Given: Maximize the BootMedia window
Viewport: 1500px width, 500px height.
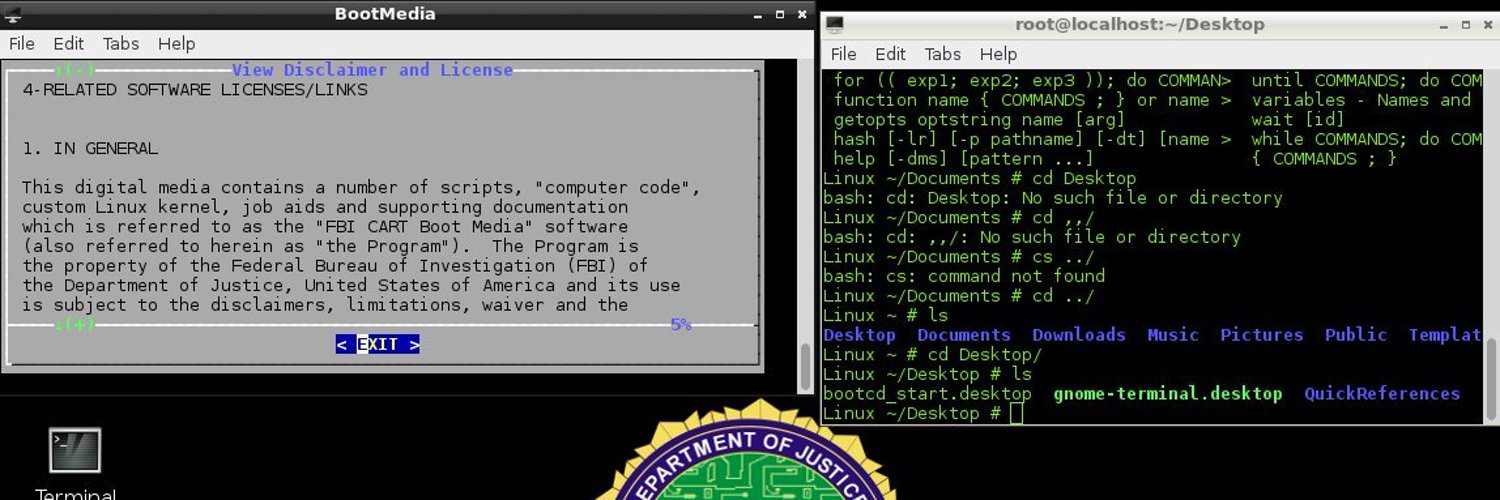Looking at the screenshot, I should (x=780, y=15).
